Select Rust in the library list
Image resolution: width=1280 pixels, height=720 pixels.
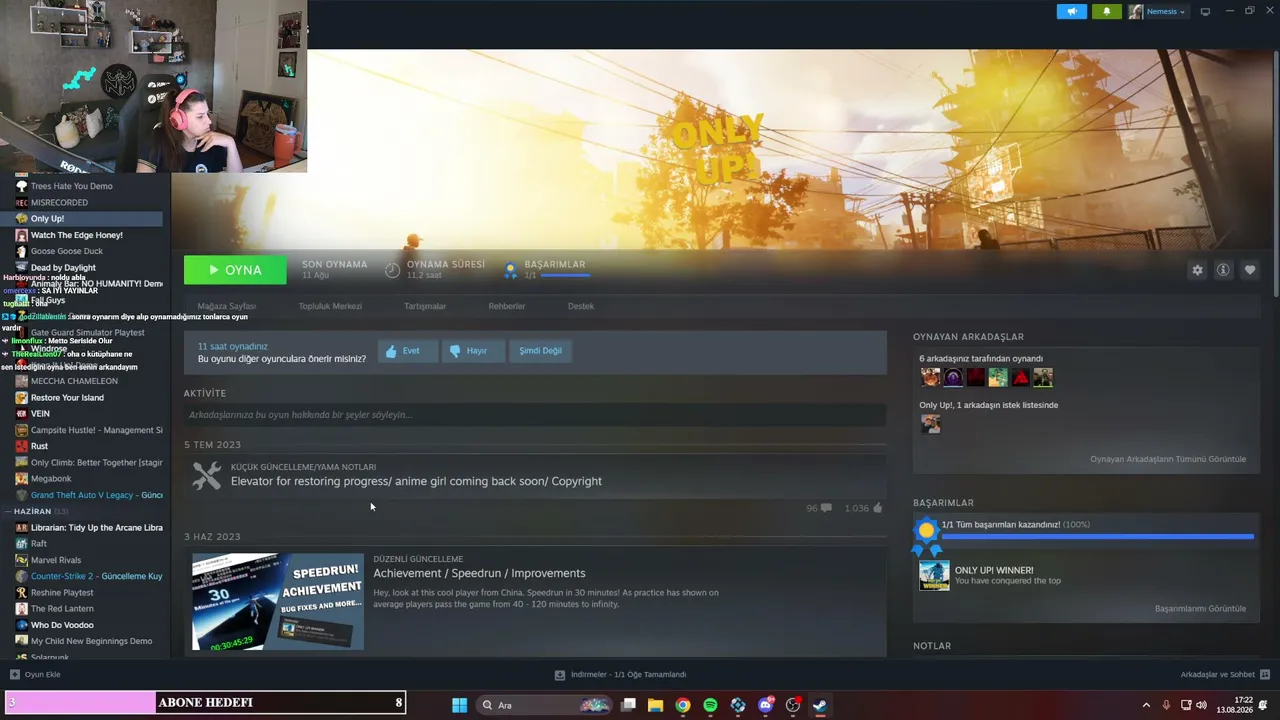pos(39,446)
